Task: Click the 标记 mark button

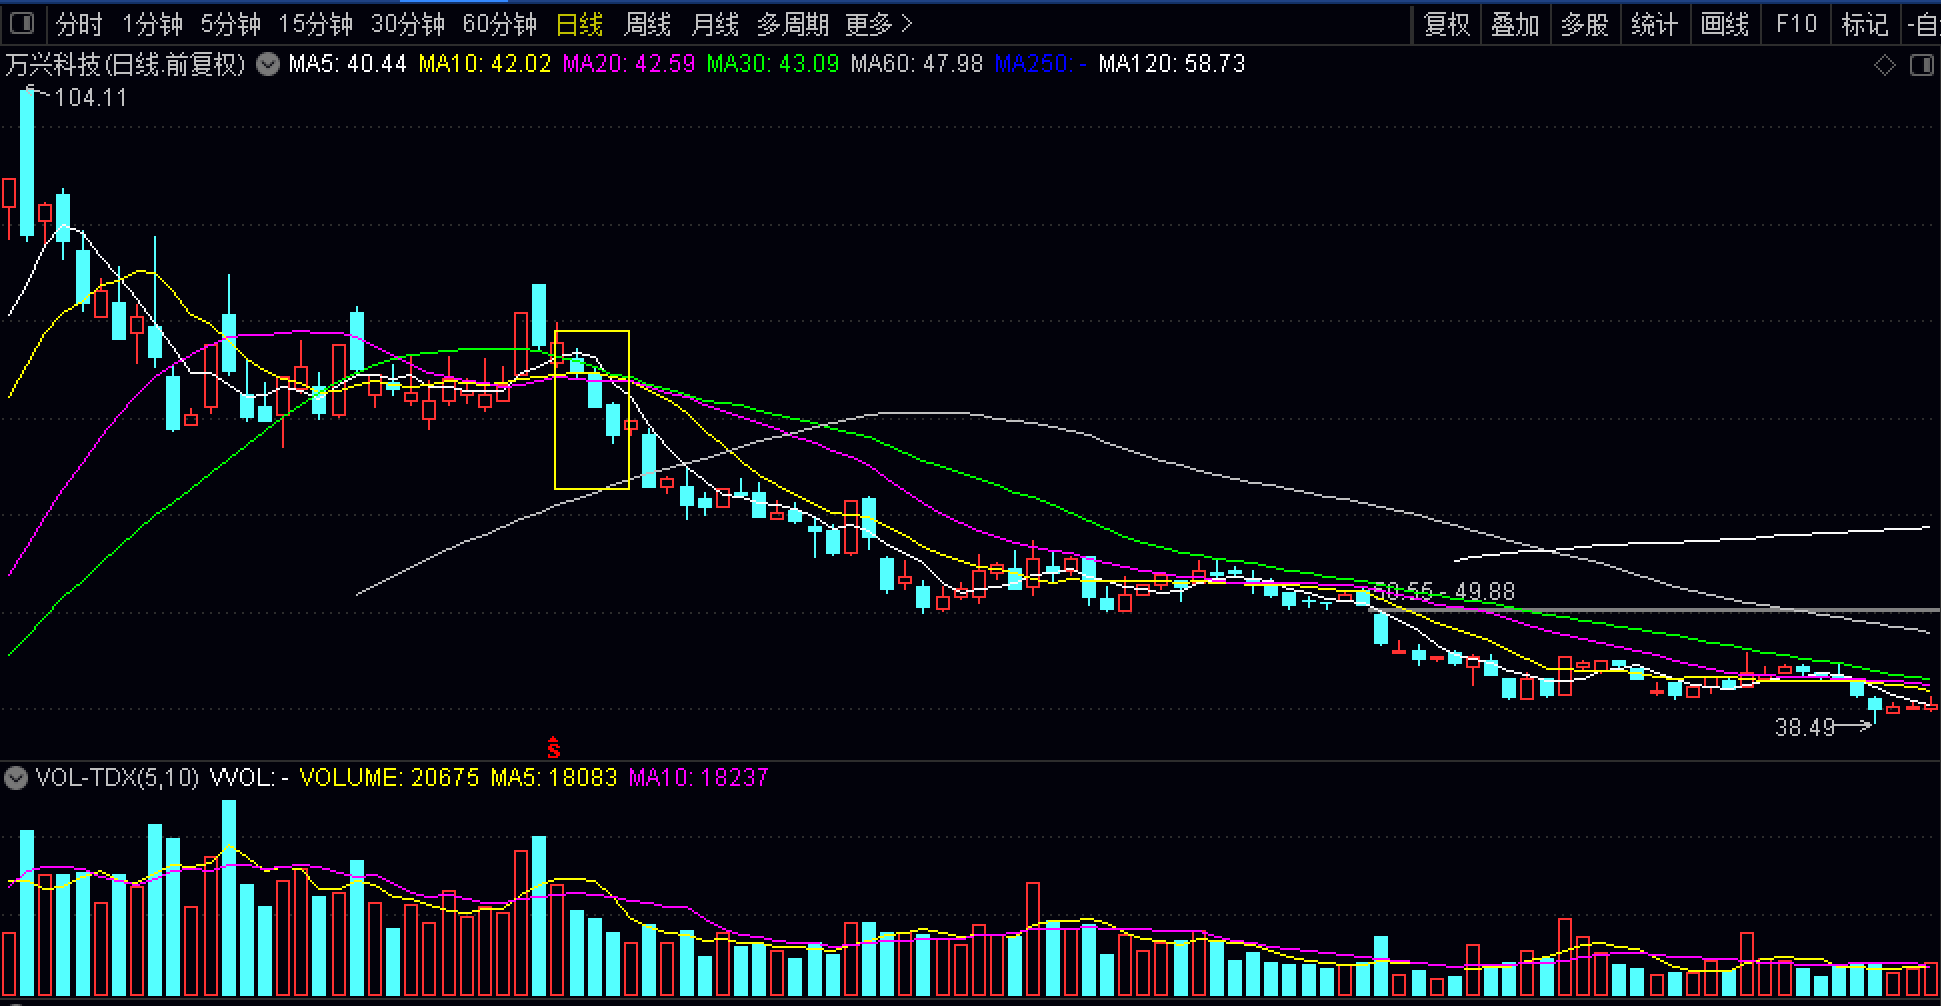Action: (x=1865, y=24)
